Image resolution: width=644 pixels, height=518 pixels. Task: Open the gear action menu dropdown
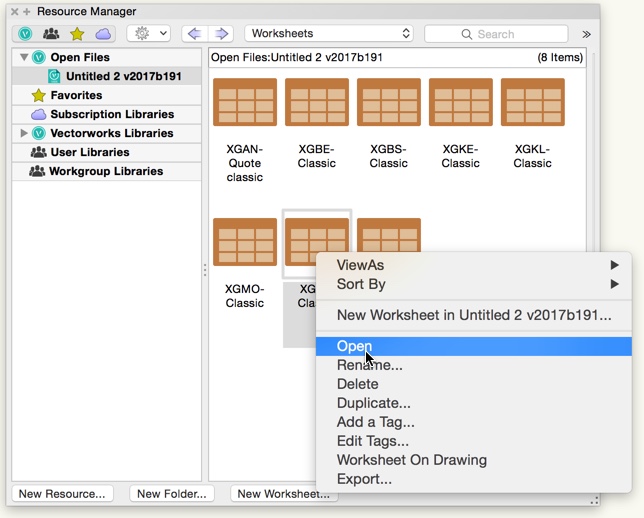tap(149, 33)
